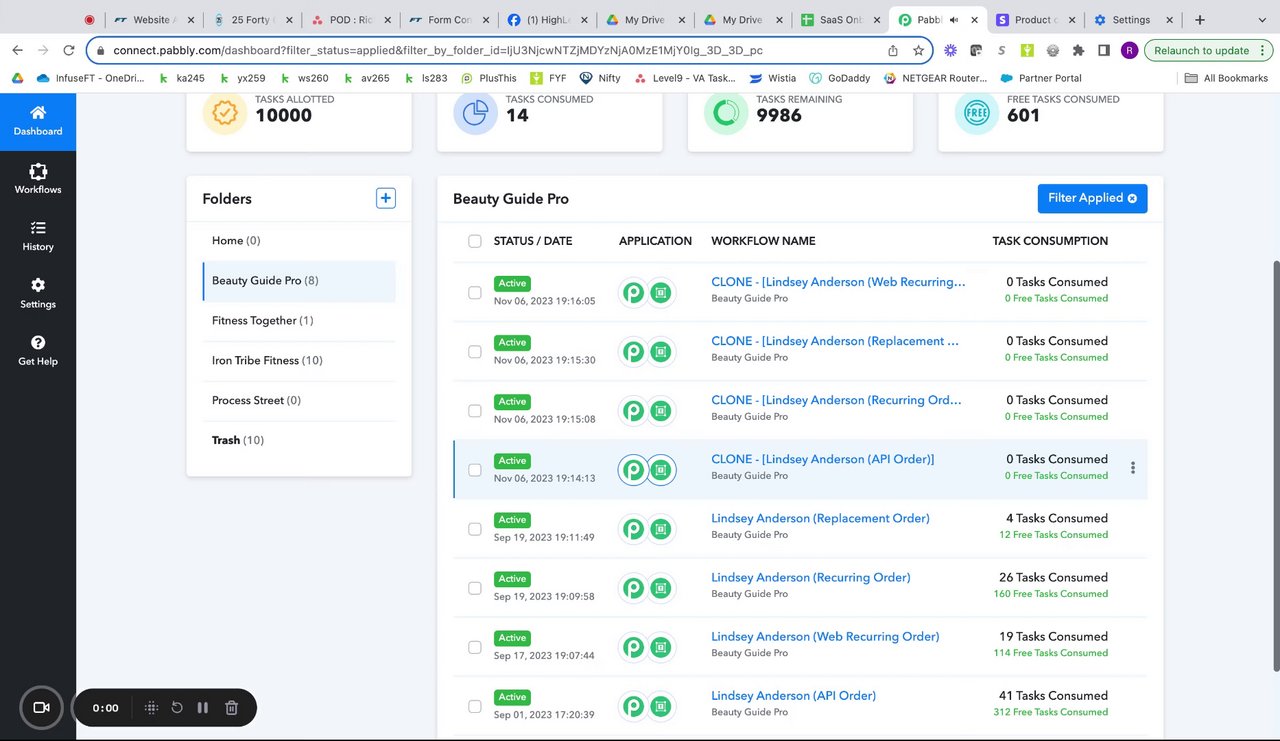Image resolution: width=1280 pixels, height=741 pixels.
Task: Reload the page
Action: [69, 50]
